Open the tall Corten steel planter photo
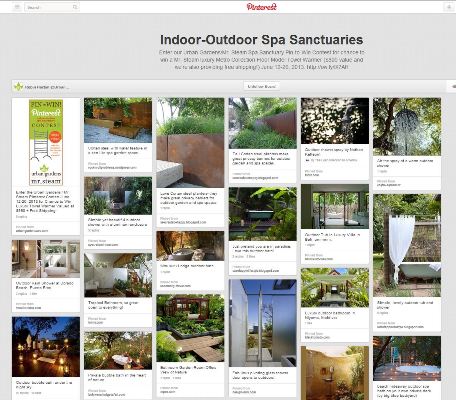 [x=190, y=143]
